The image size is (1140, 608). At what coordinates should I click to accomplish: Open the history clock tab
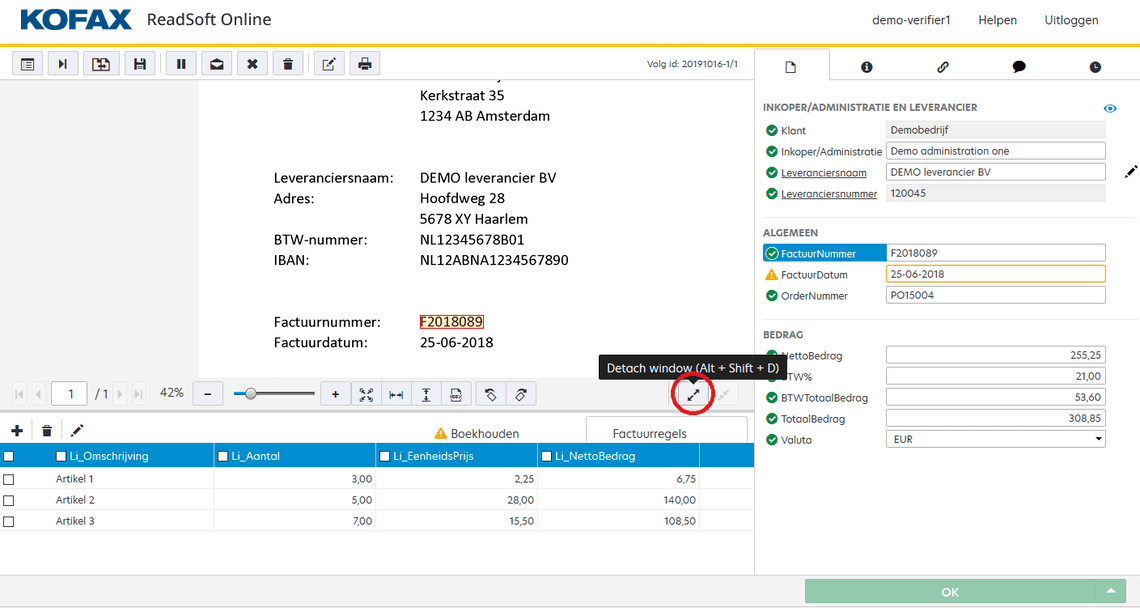(1095, 67)
